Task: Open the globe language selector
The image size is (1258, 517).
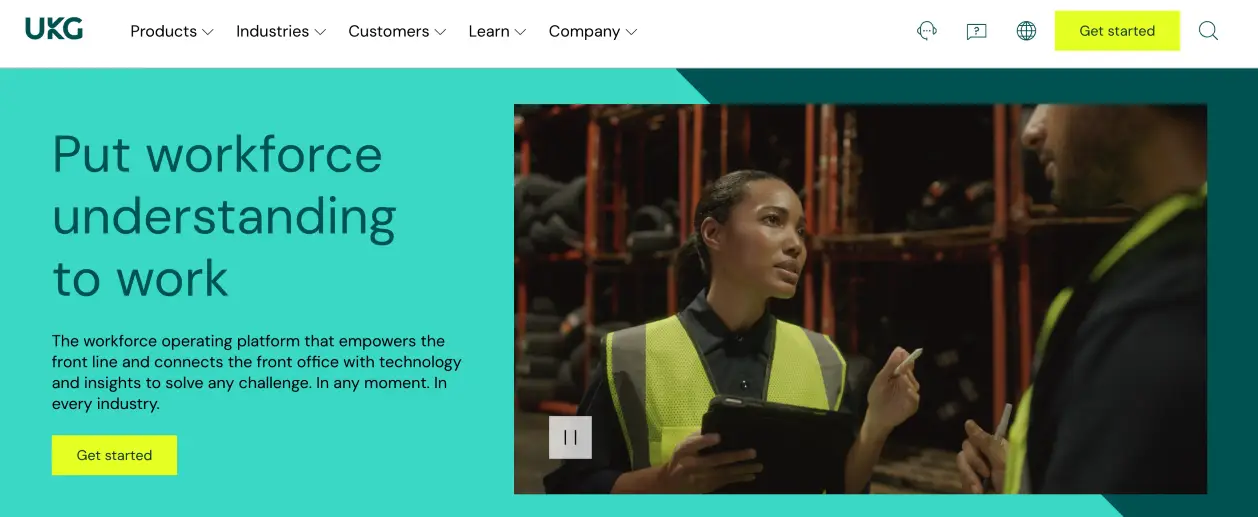Action: 1026,31
